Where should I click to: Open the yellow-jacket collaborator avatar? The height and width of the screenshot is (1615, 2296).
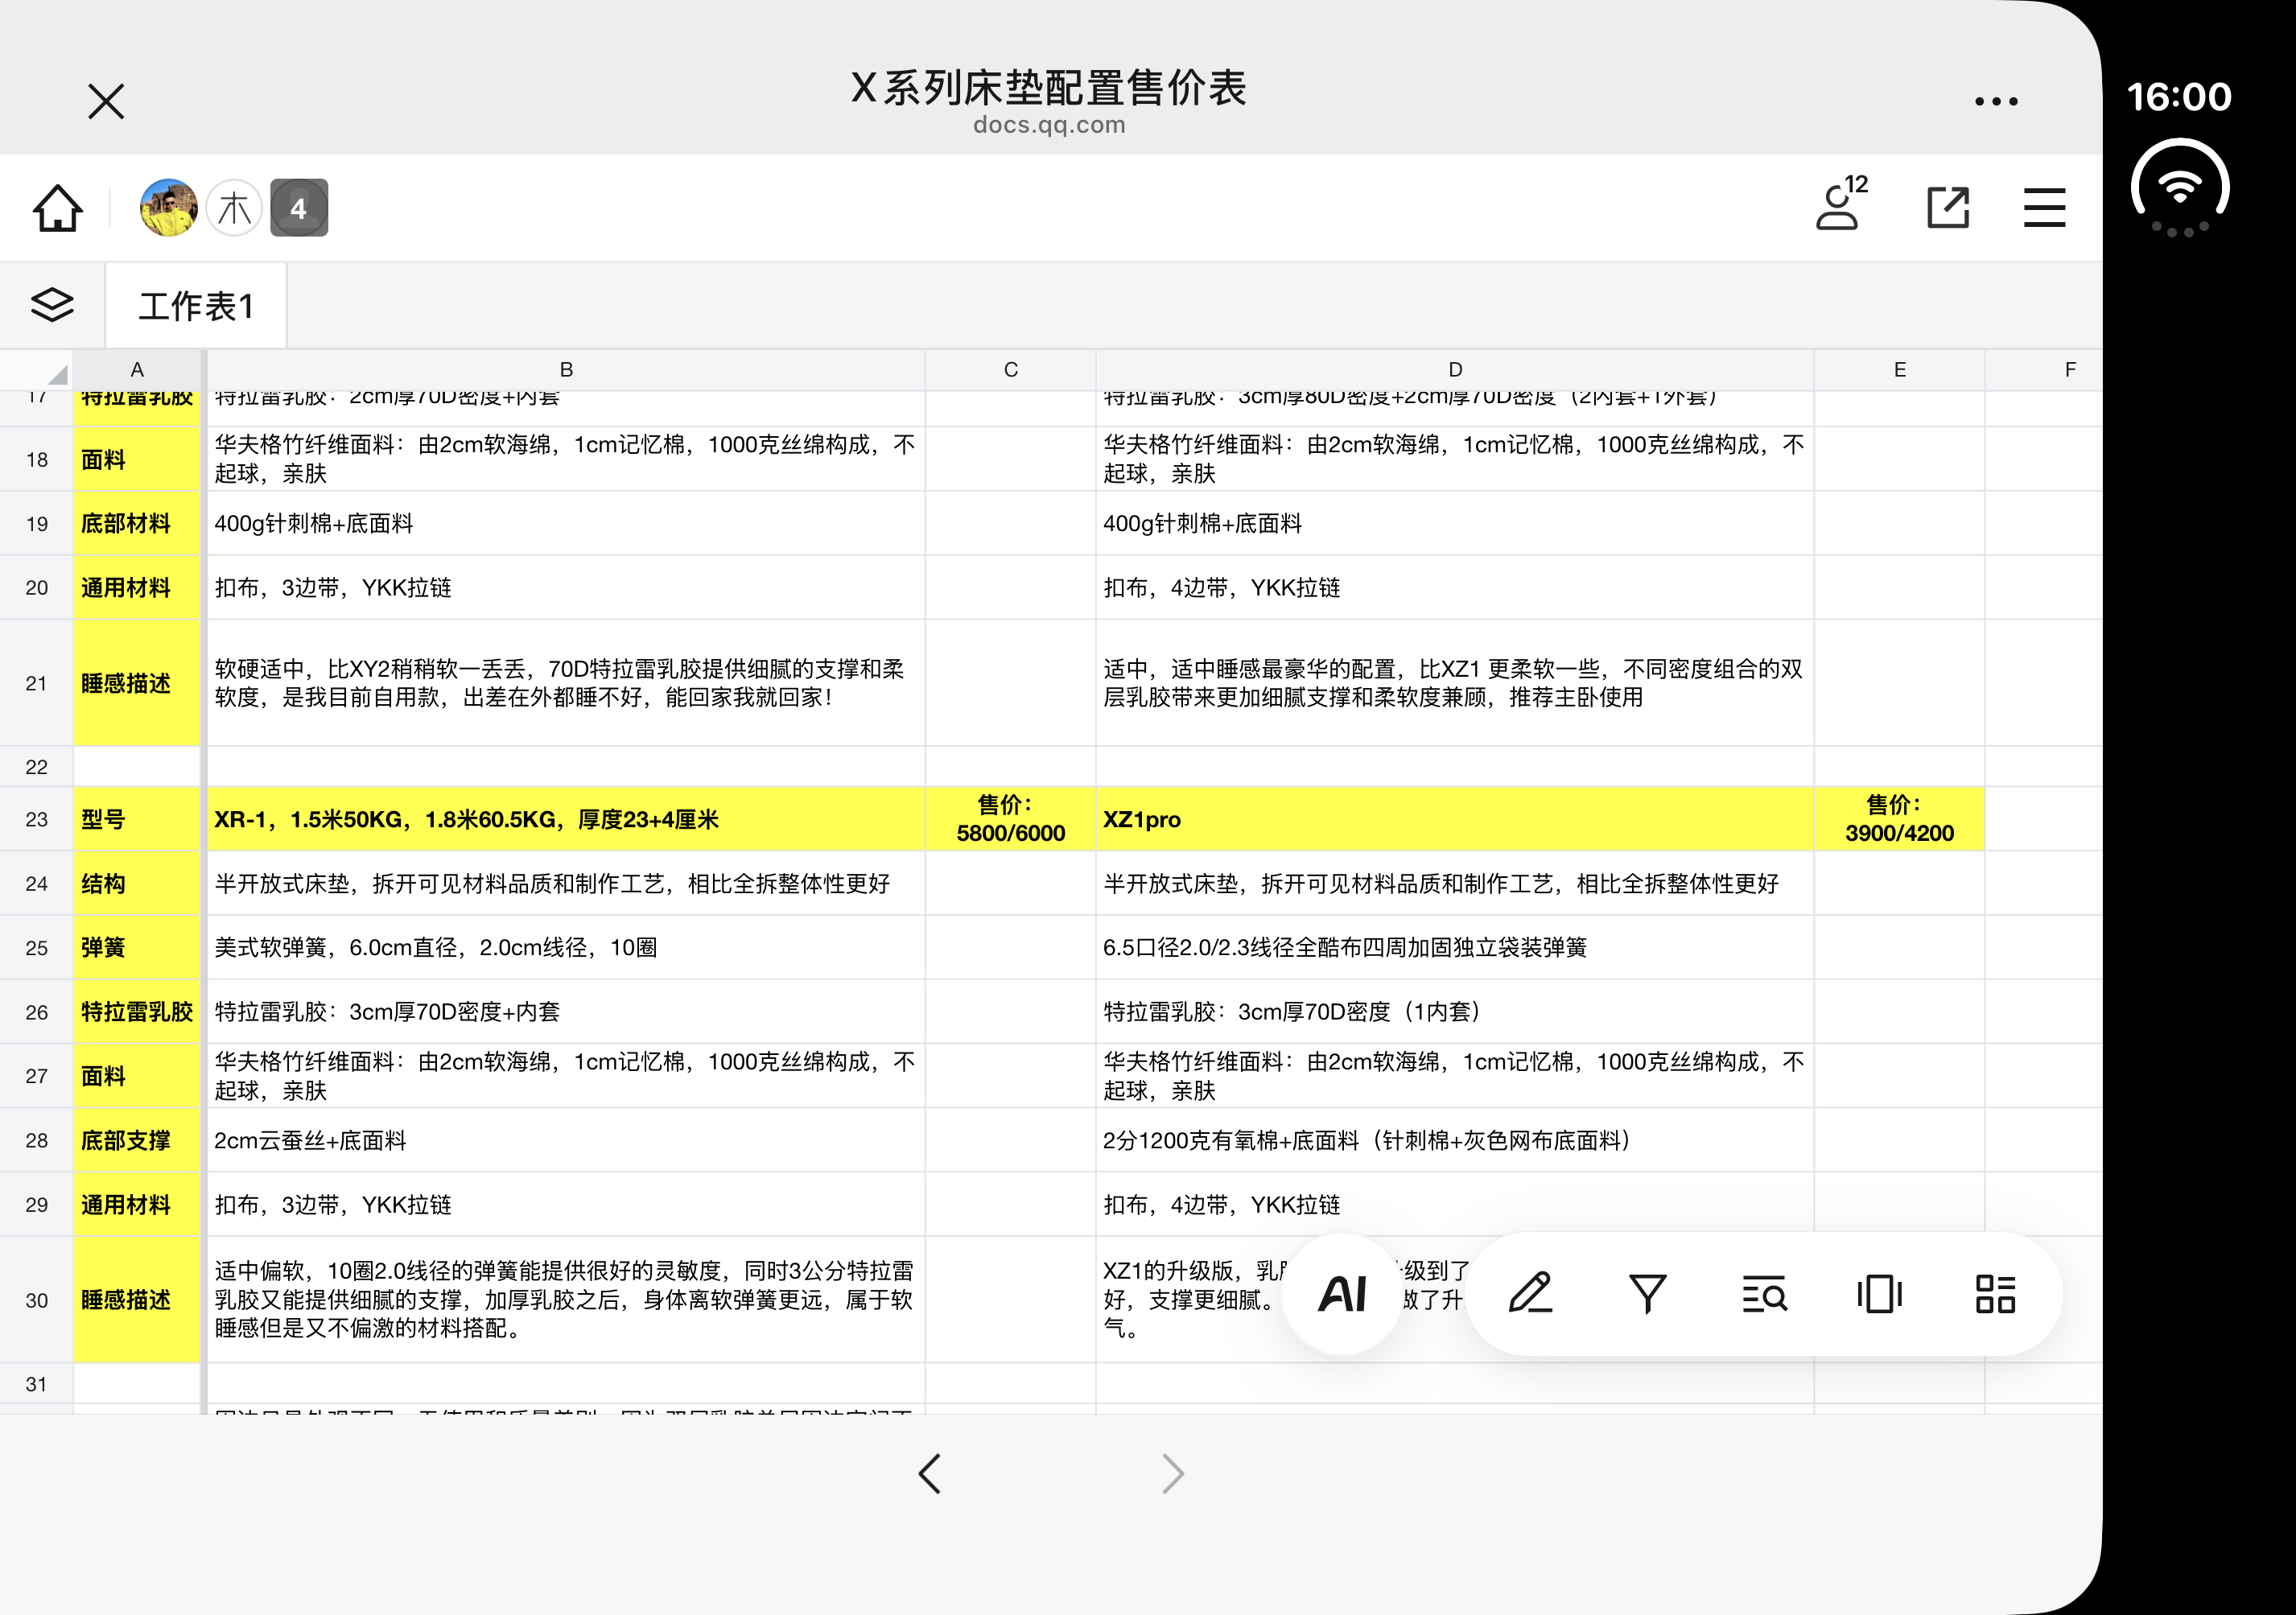pos(168,208)
